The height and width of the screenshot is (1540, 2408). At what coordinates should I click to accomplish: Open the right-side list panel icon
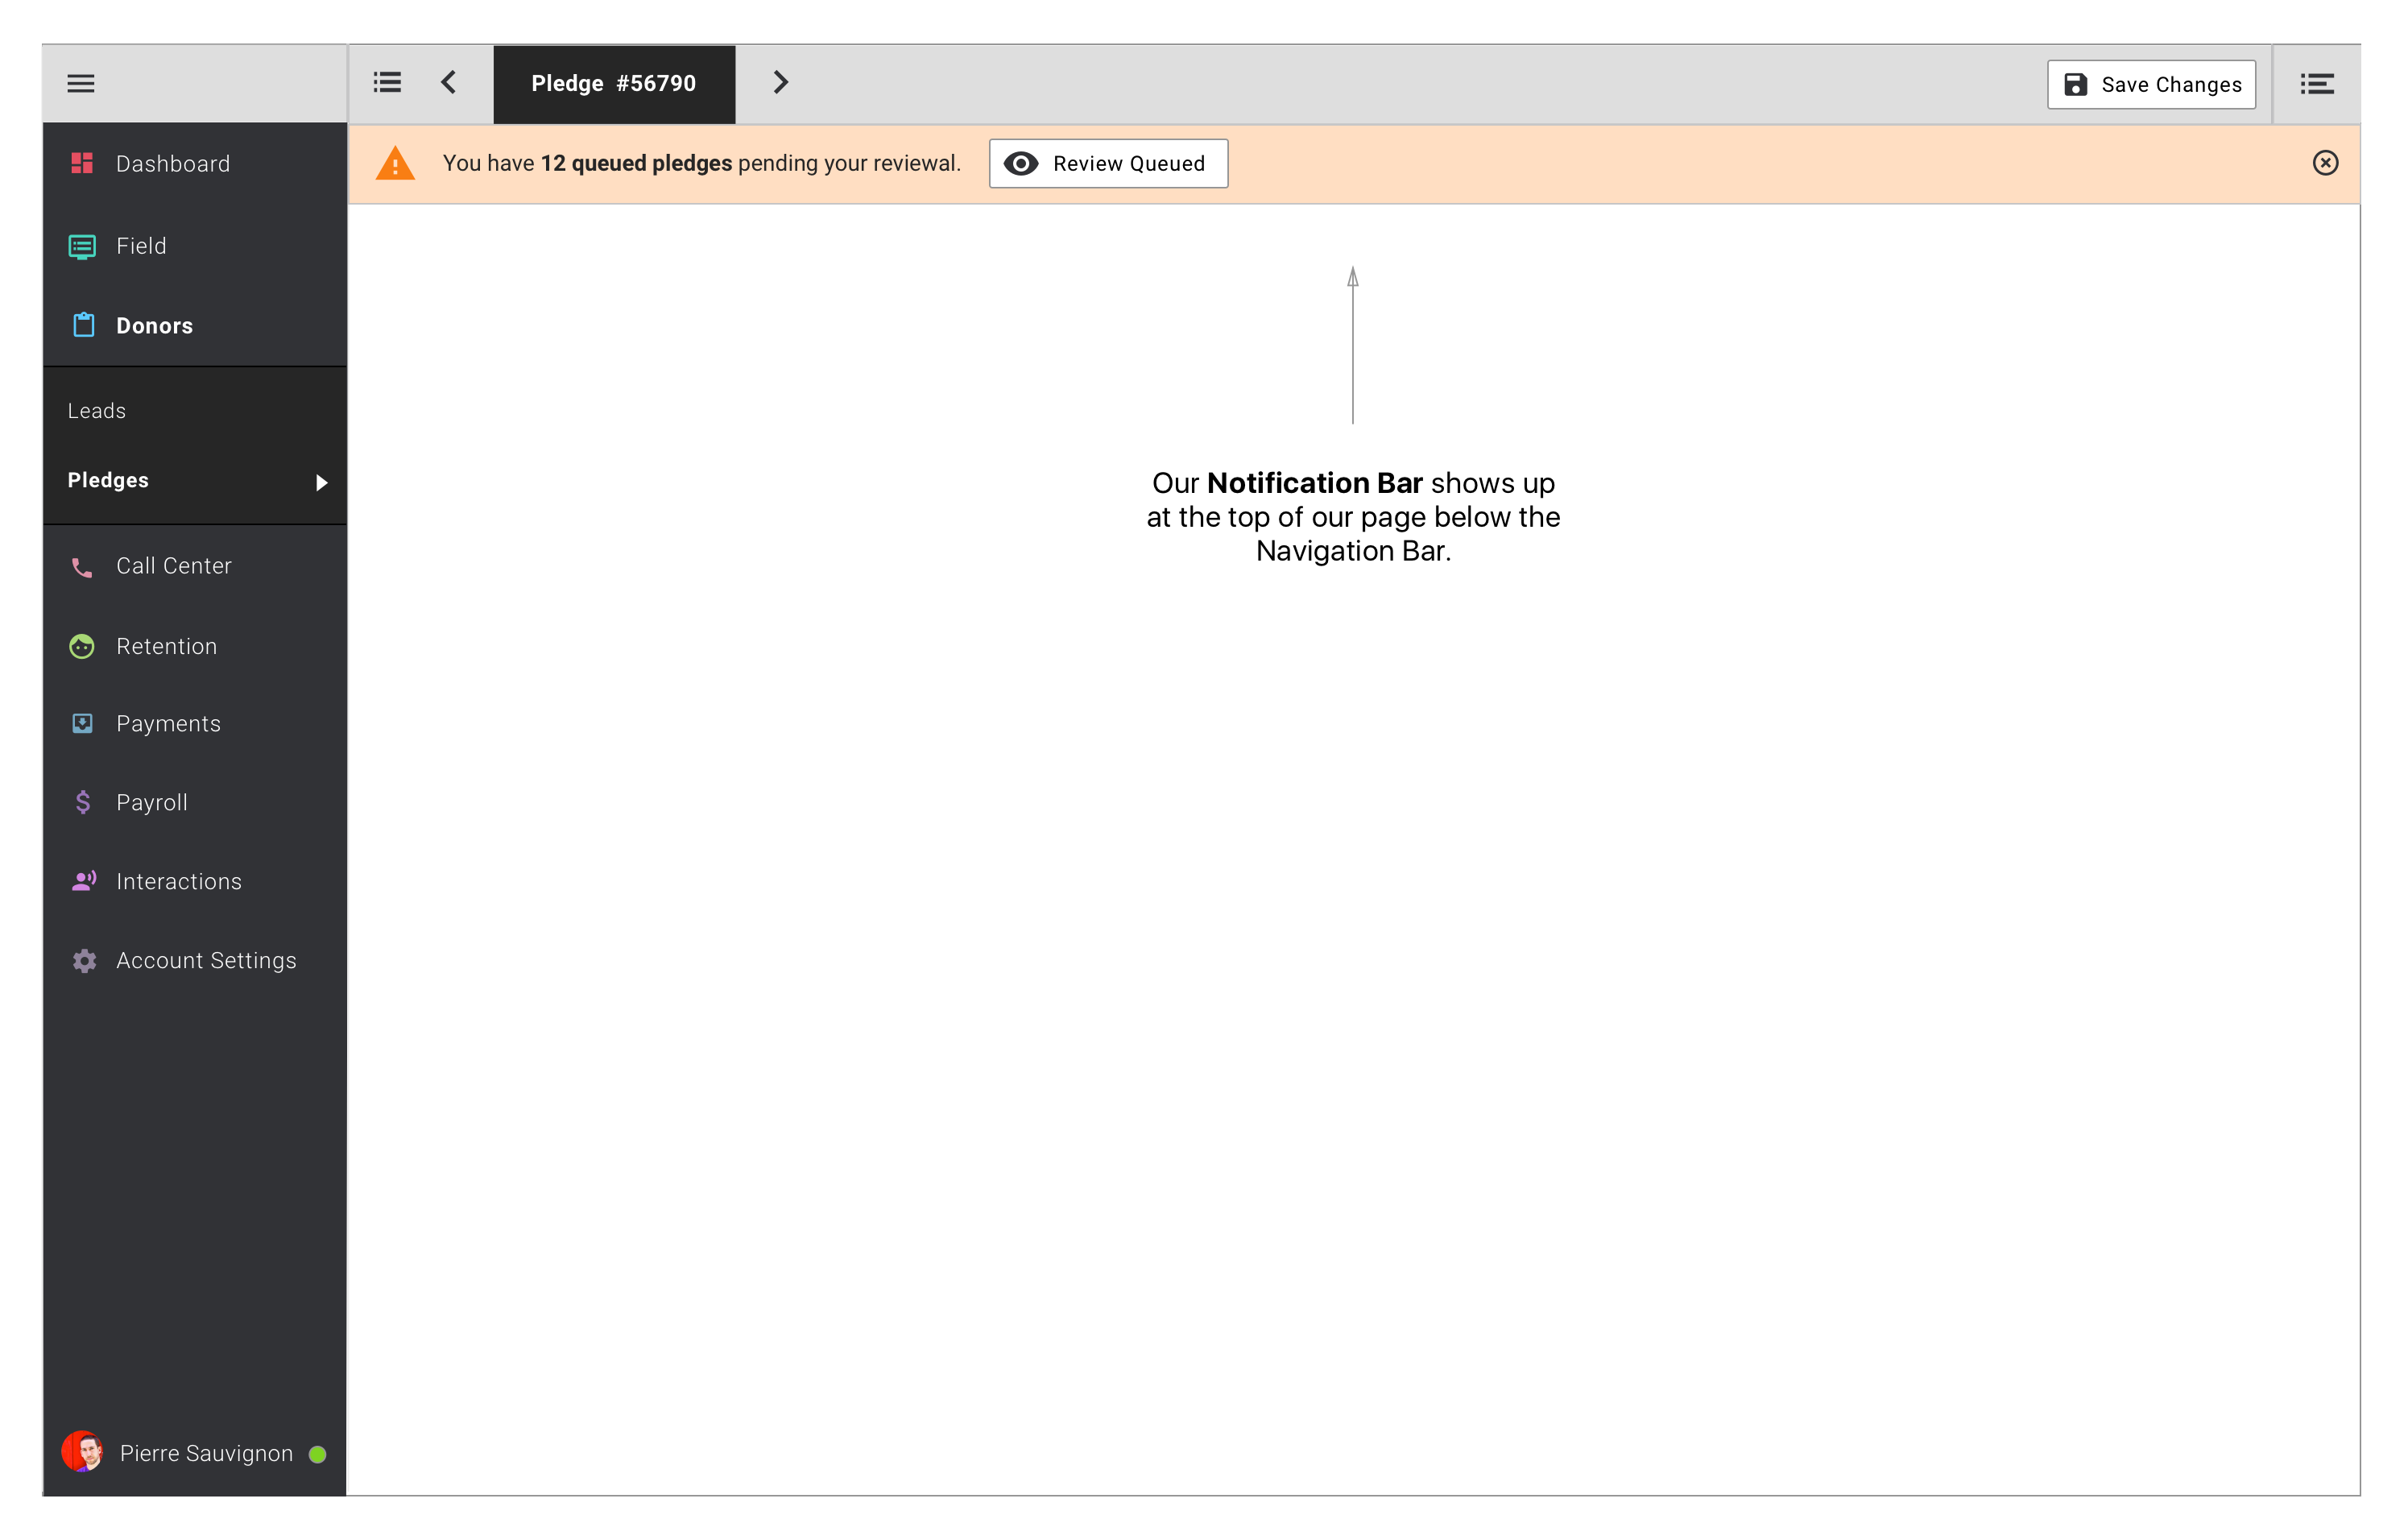click(2317, 84)
